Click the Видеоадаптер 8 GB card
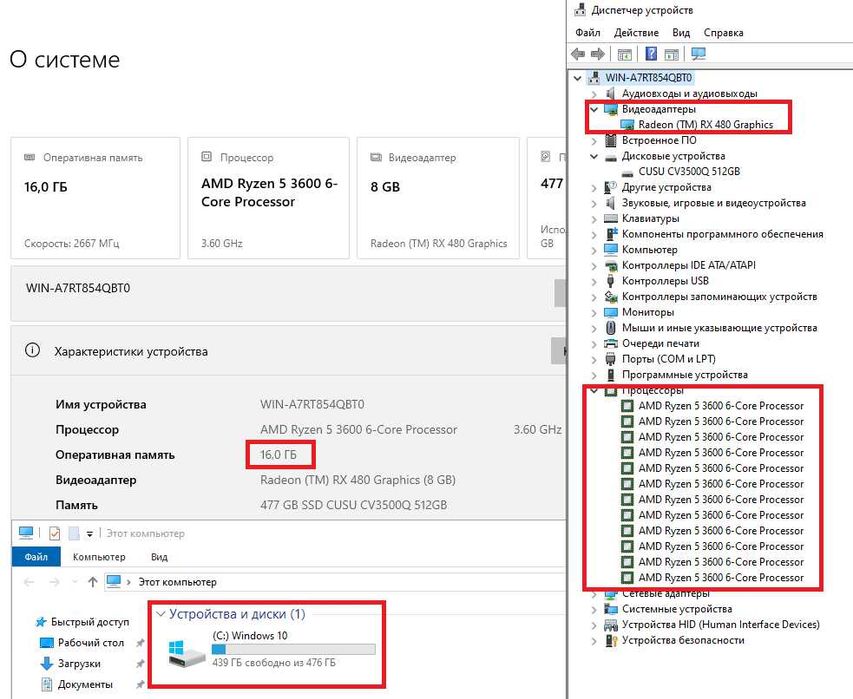Screen dimensions: 853x699 438,198
